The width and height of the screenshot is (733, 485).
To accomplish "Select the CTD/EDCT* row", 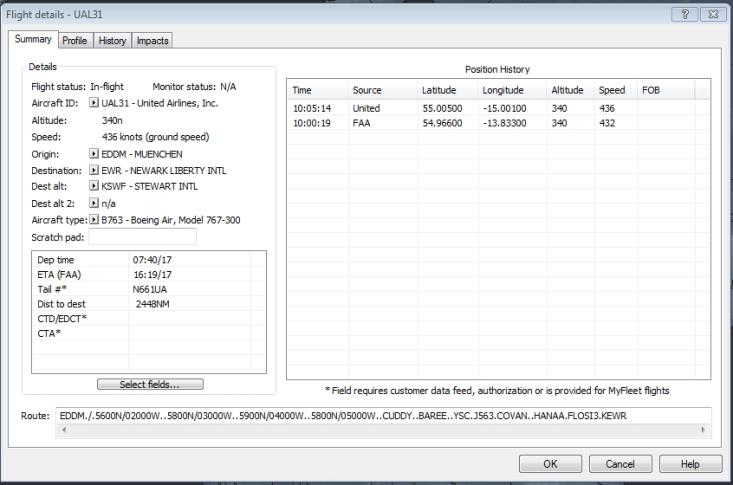I will tap(149, 319).
